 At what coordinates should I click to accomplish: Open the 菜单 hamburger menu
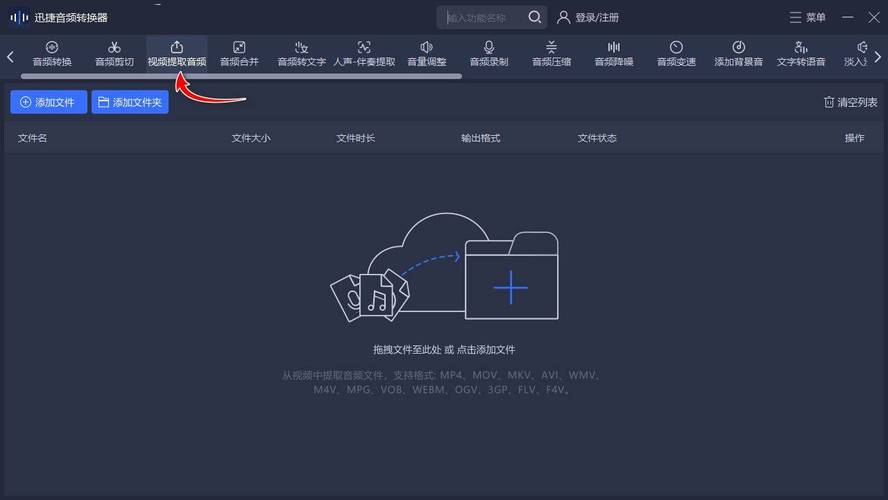tap(808, 18)
